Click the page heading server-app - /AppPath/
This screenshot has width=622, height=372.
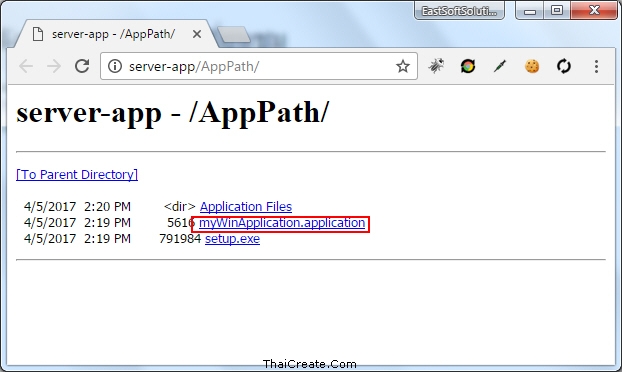173,113
